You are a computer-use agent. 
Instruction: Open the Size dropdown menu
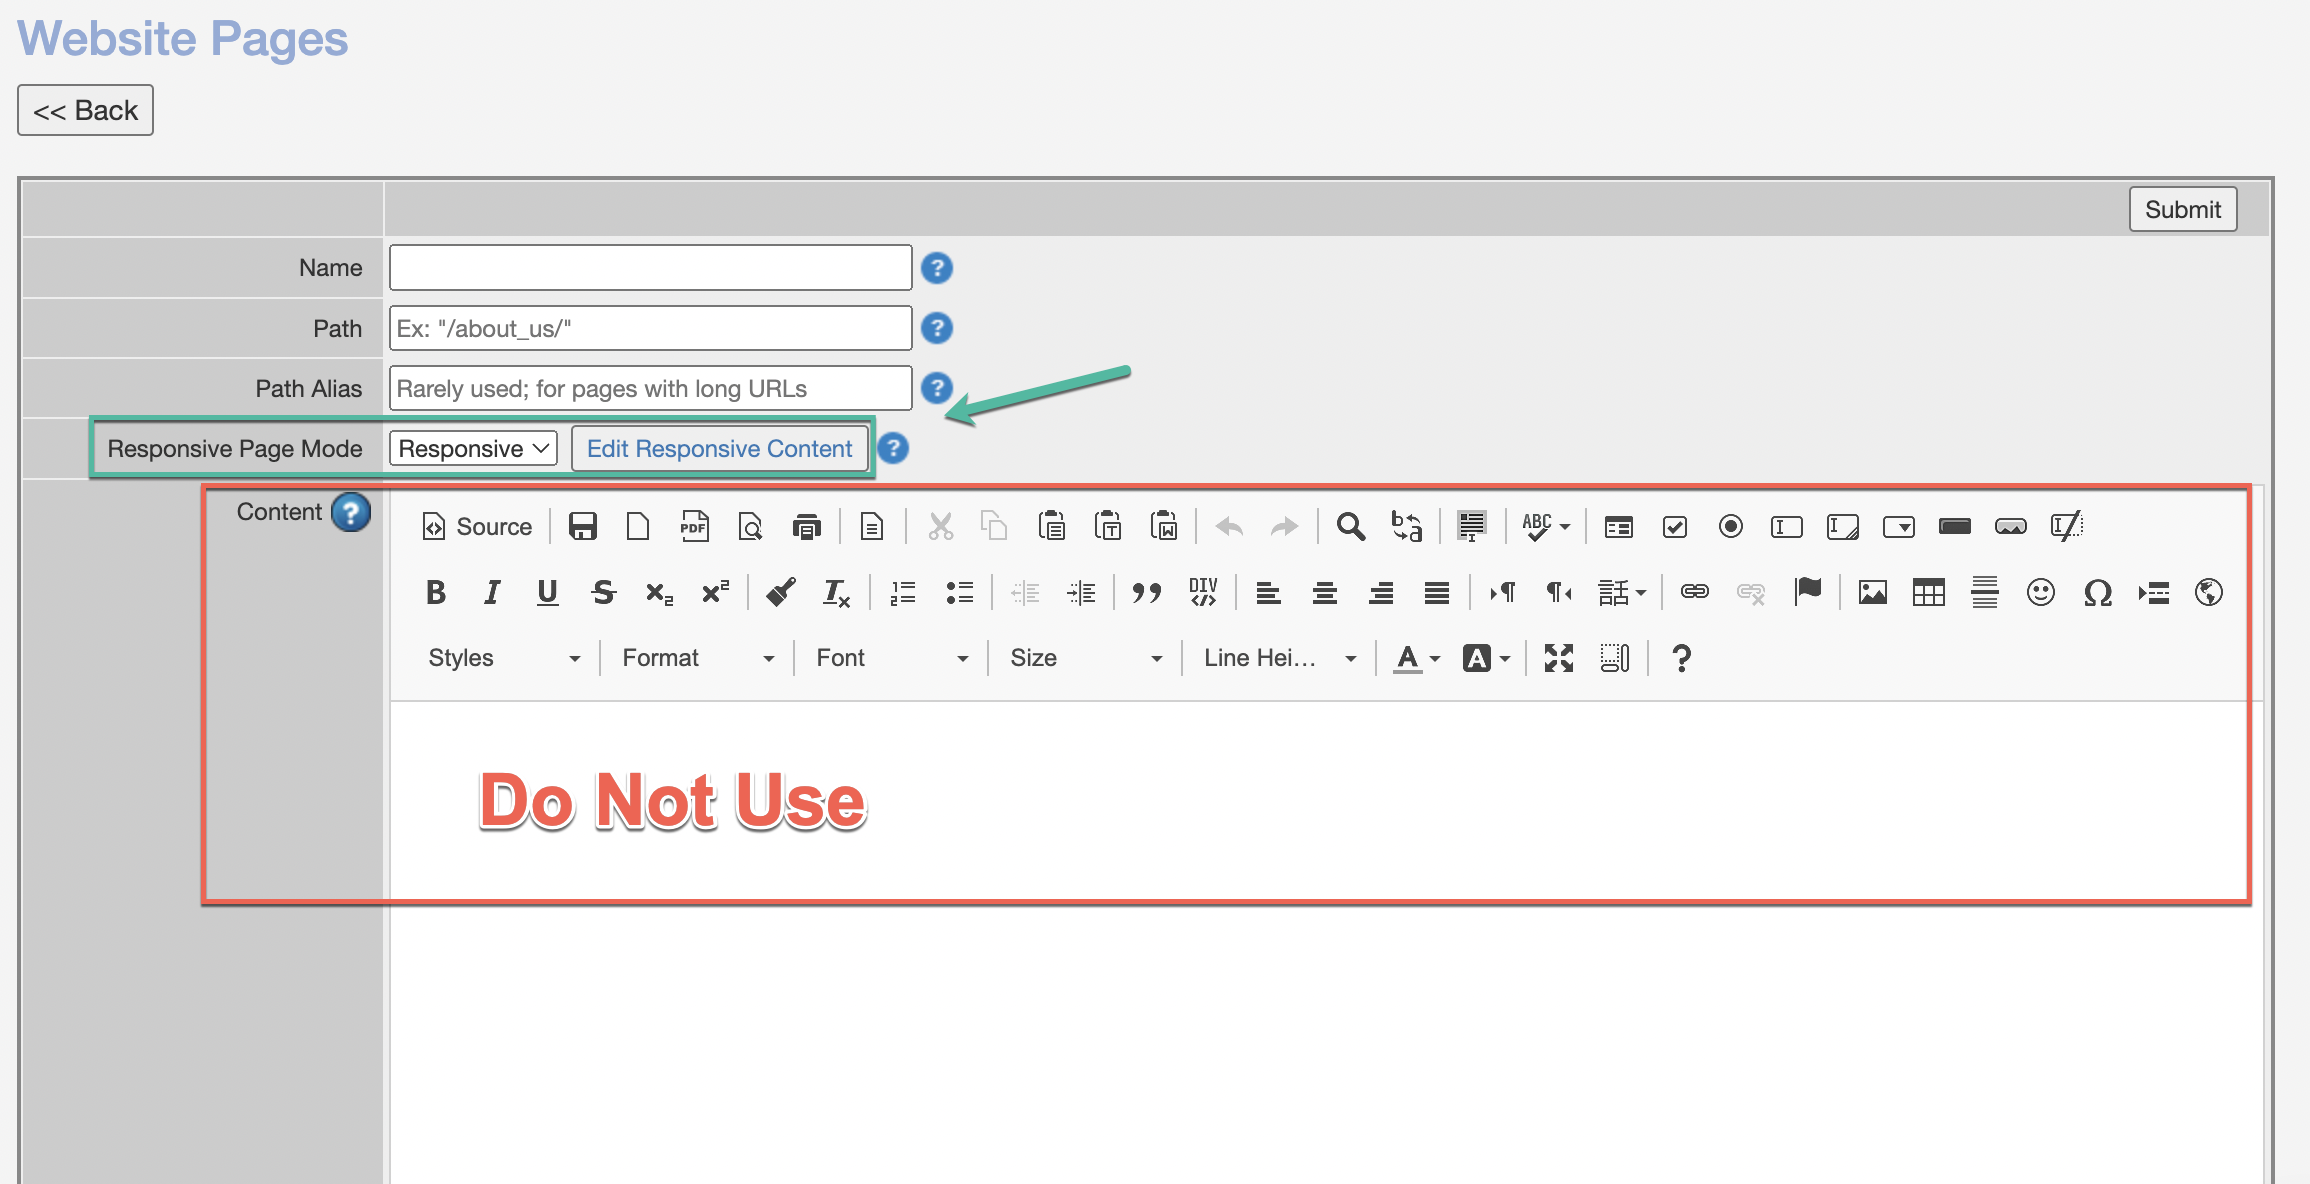(x=1085, y=658)
